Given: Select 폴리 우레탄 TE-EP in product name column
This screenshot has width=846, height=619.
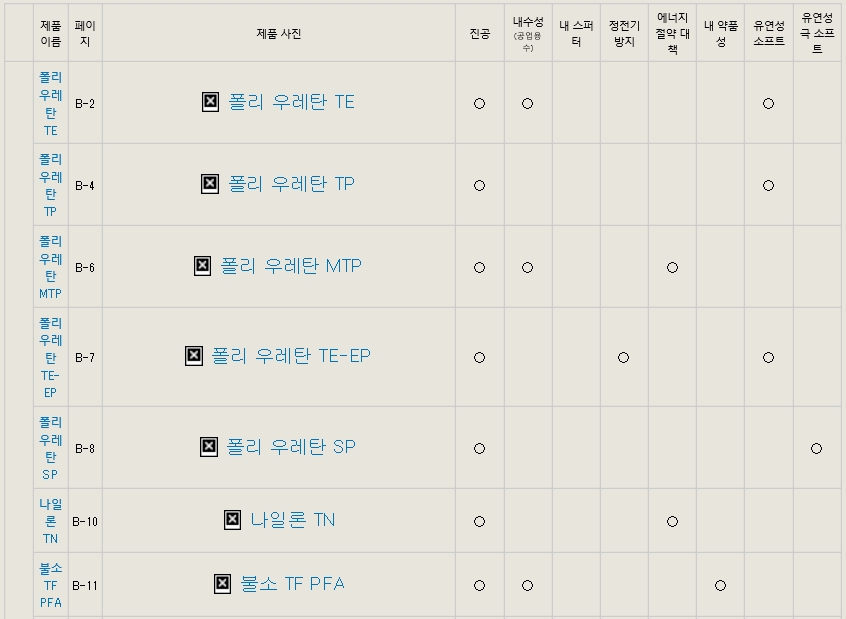Looking at the screenshot, I should tap(51, 357).
